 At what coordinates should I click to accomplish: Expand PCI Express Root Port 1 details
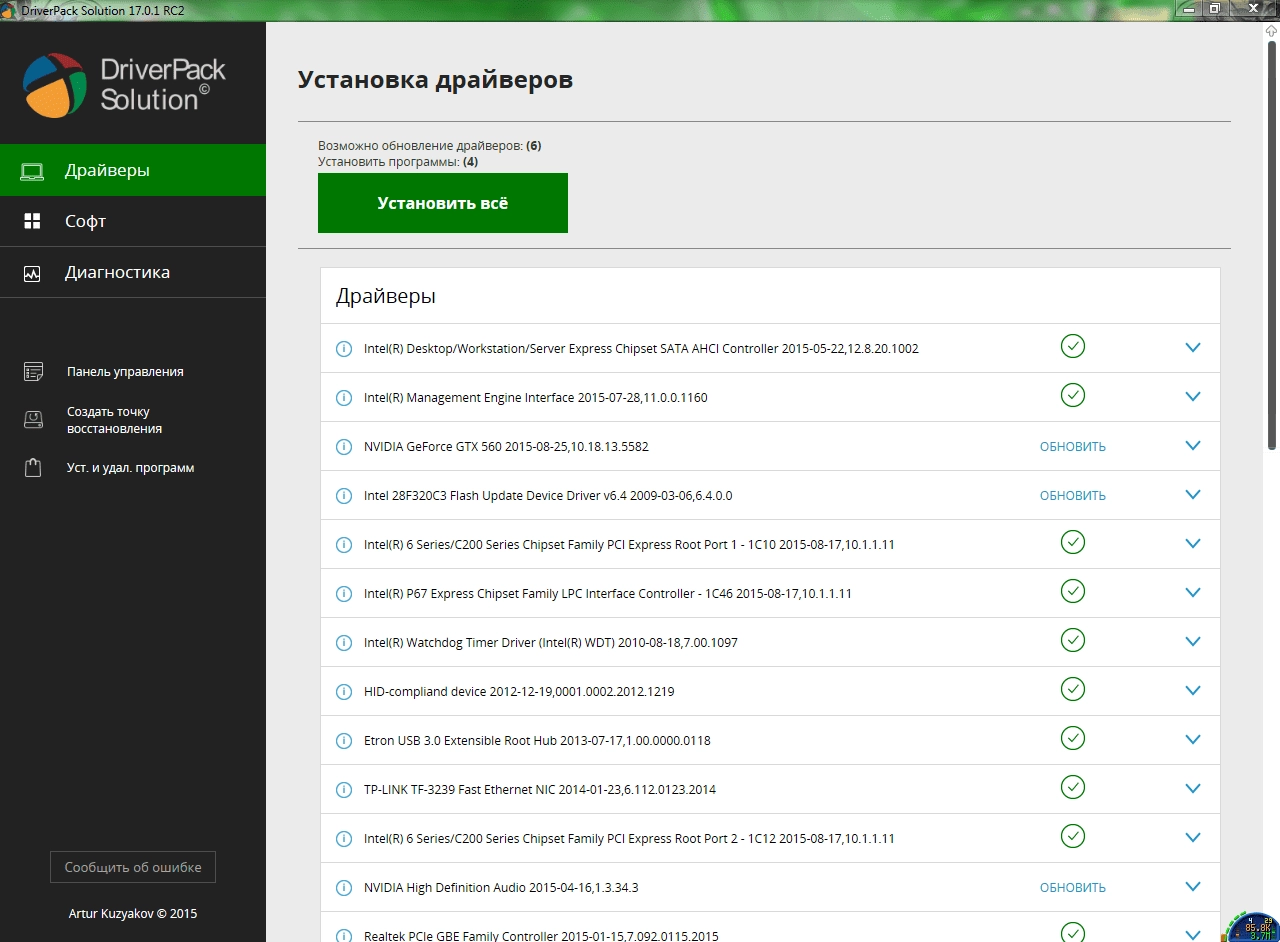pos(1192,544)
